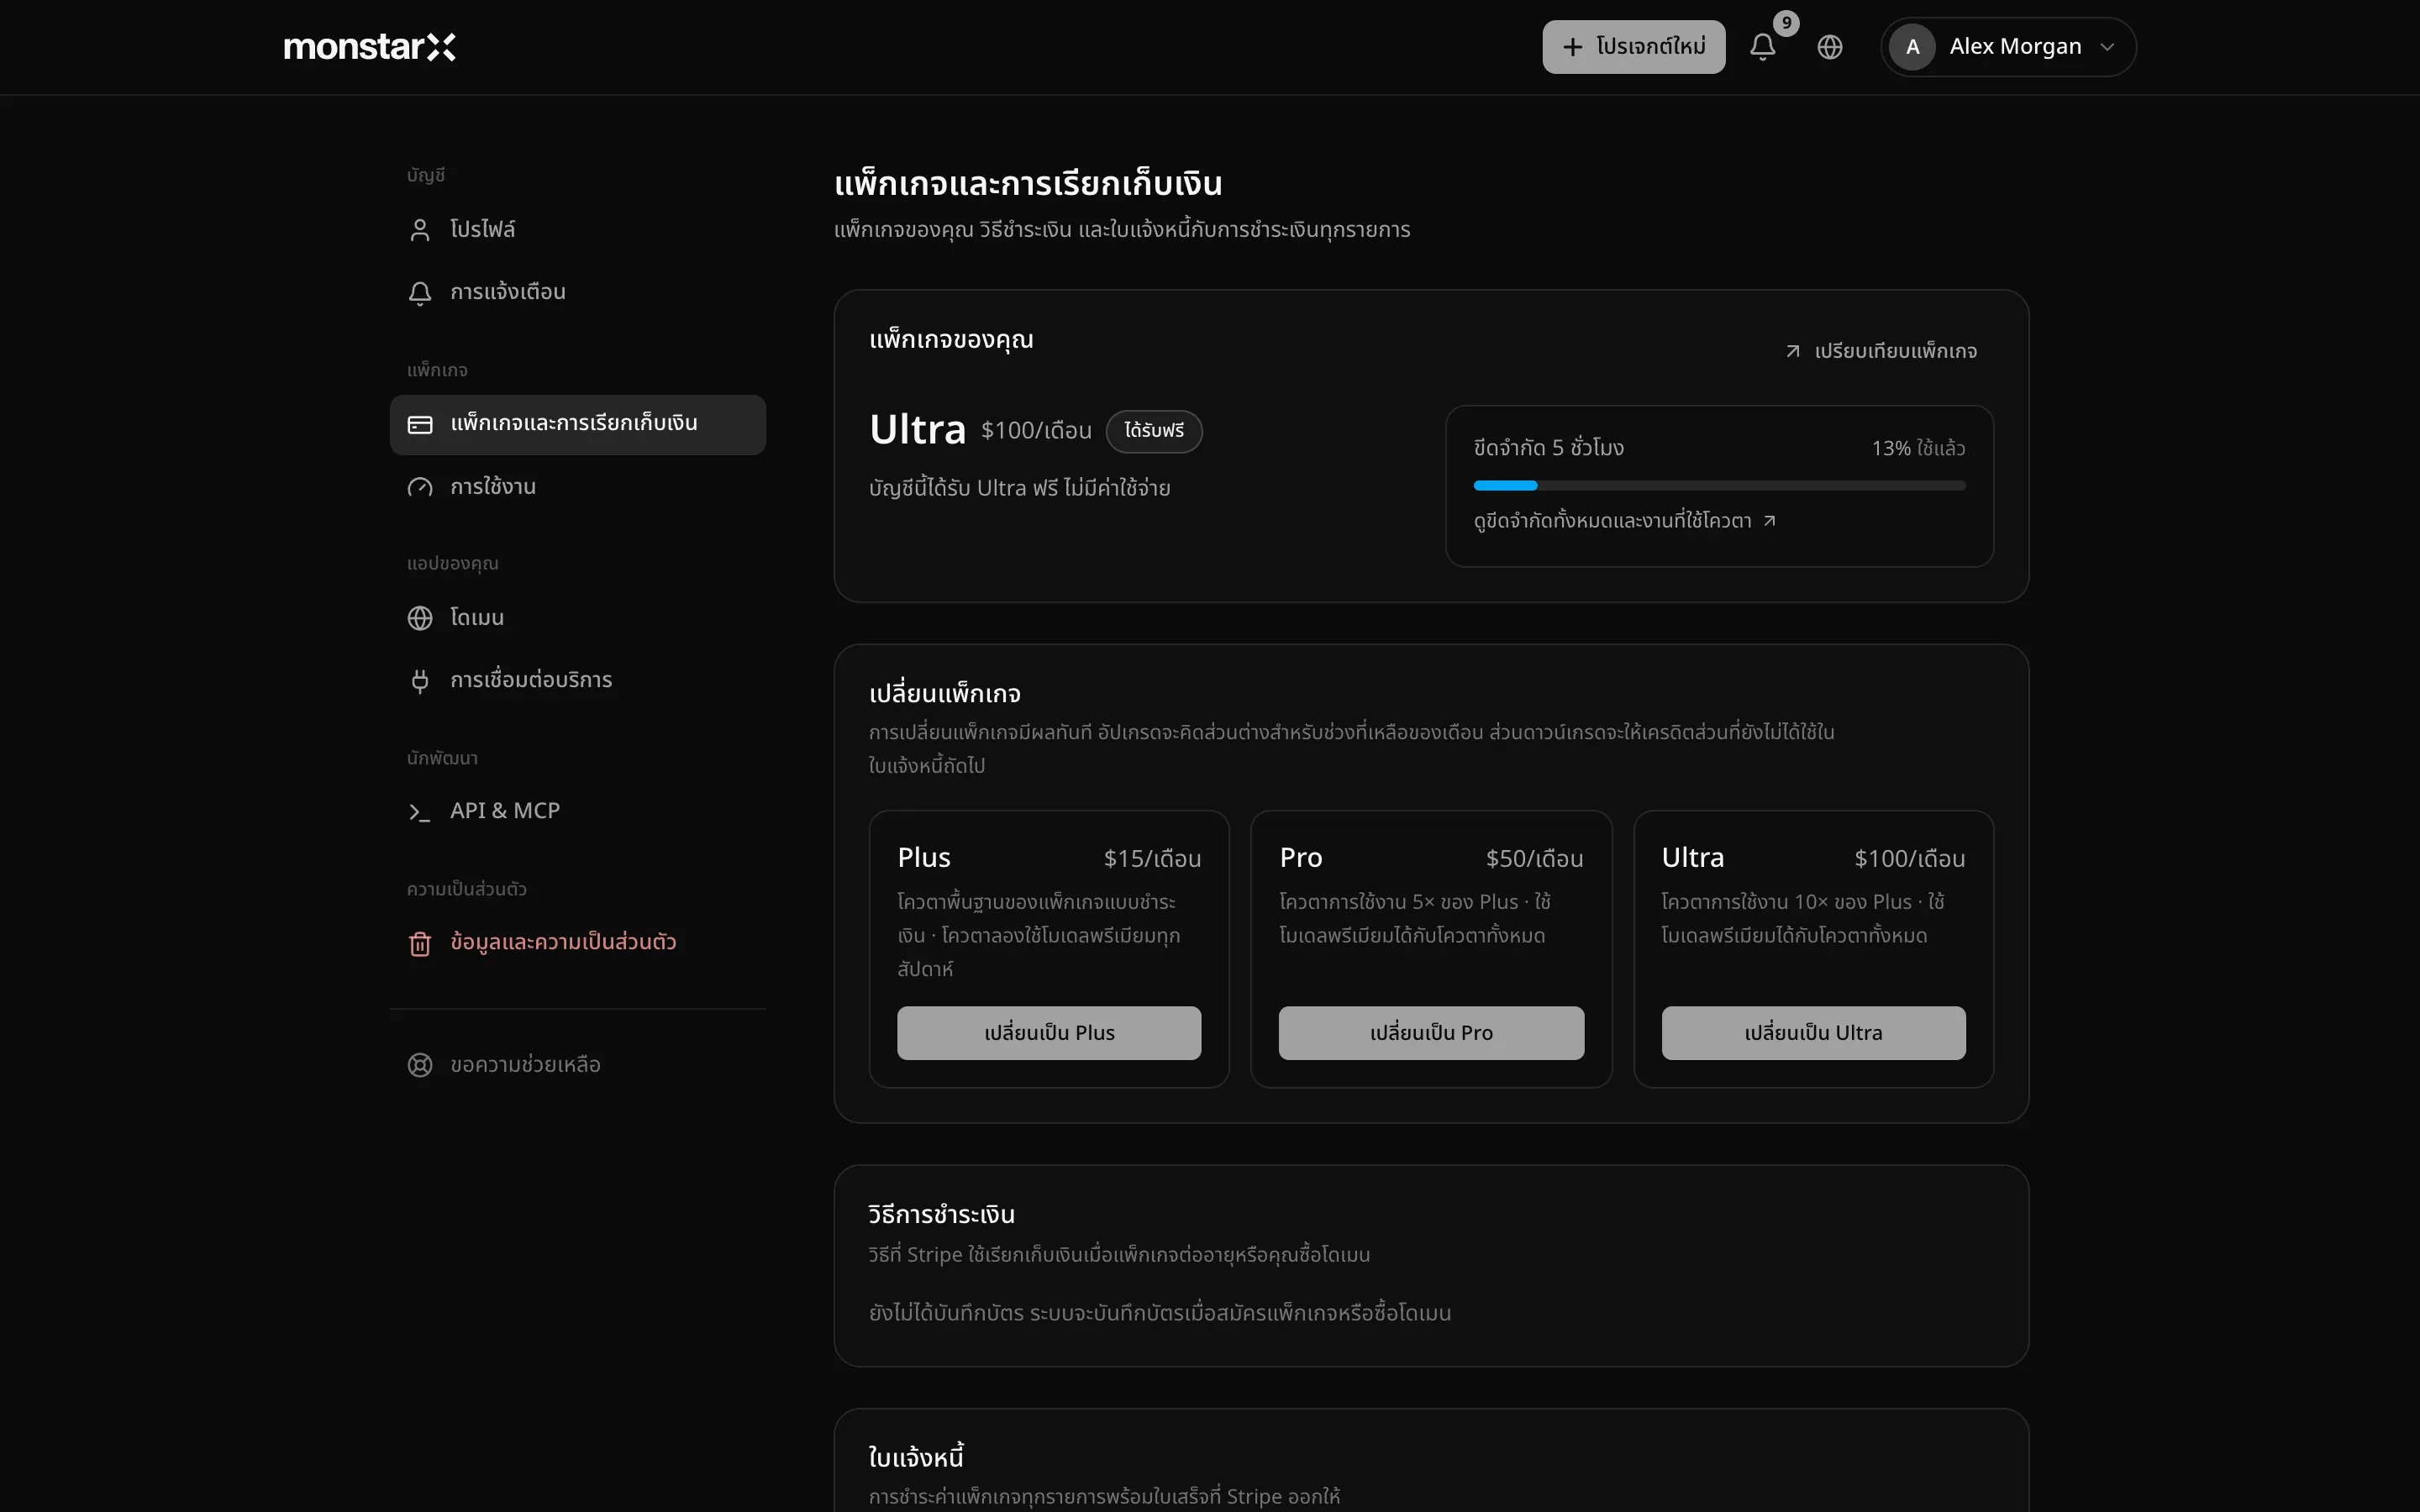
Task: Click เปลี่ยนเป็น Pro button
Action: point(1431,1032)
